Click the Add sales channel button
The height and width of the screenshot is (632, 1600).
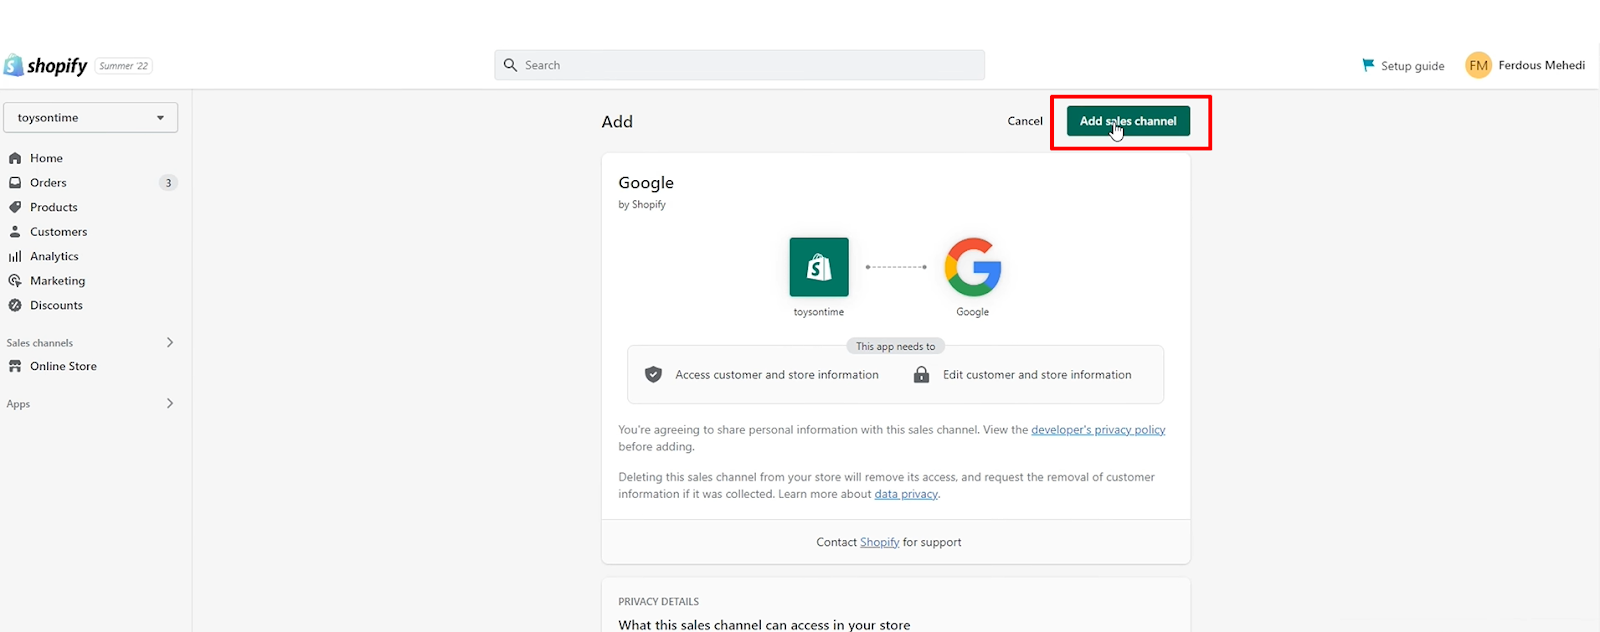pyautogui.click(x=1128, y=121)
